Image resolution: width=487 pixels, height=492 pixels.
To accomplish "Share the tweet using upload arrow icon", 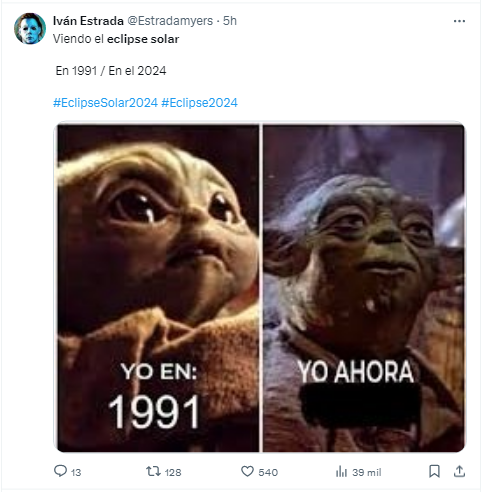I will pos(459,471).
